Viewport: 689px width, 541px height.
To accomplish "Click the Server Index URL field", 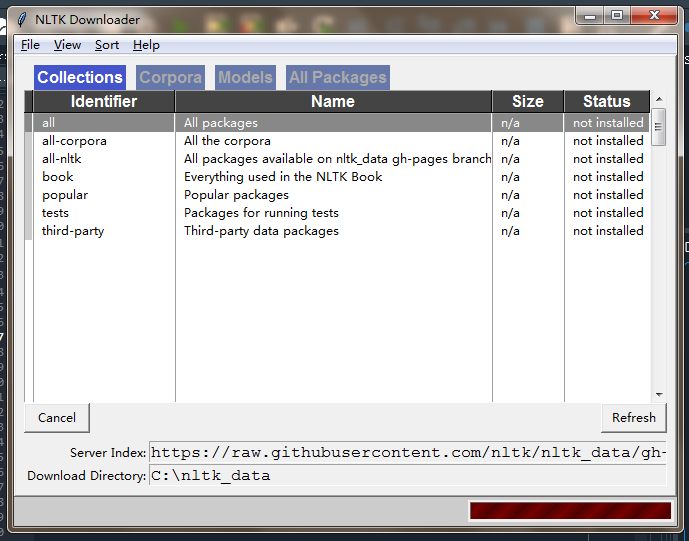I will (408, 453).
